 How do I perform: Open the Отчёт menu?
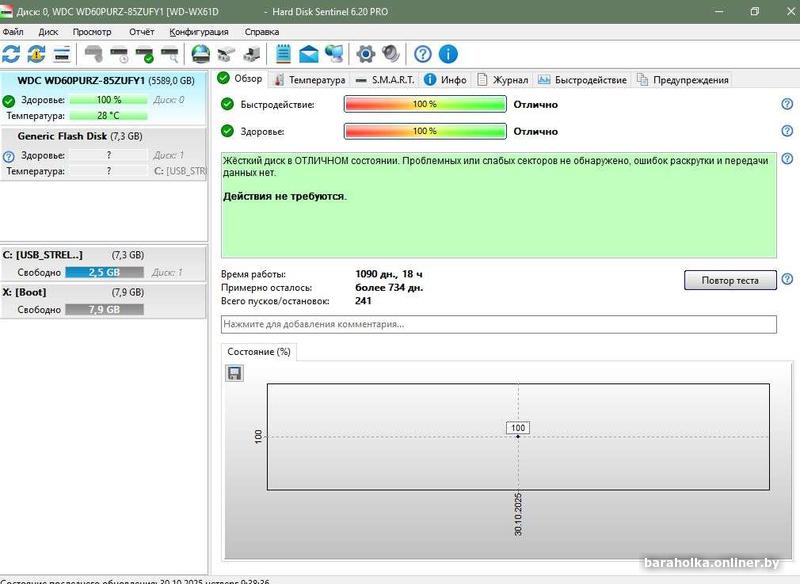point(141,32)
